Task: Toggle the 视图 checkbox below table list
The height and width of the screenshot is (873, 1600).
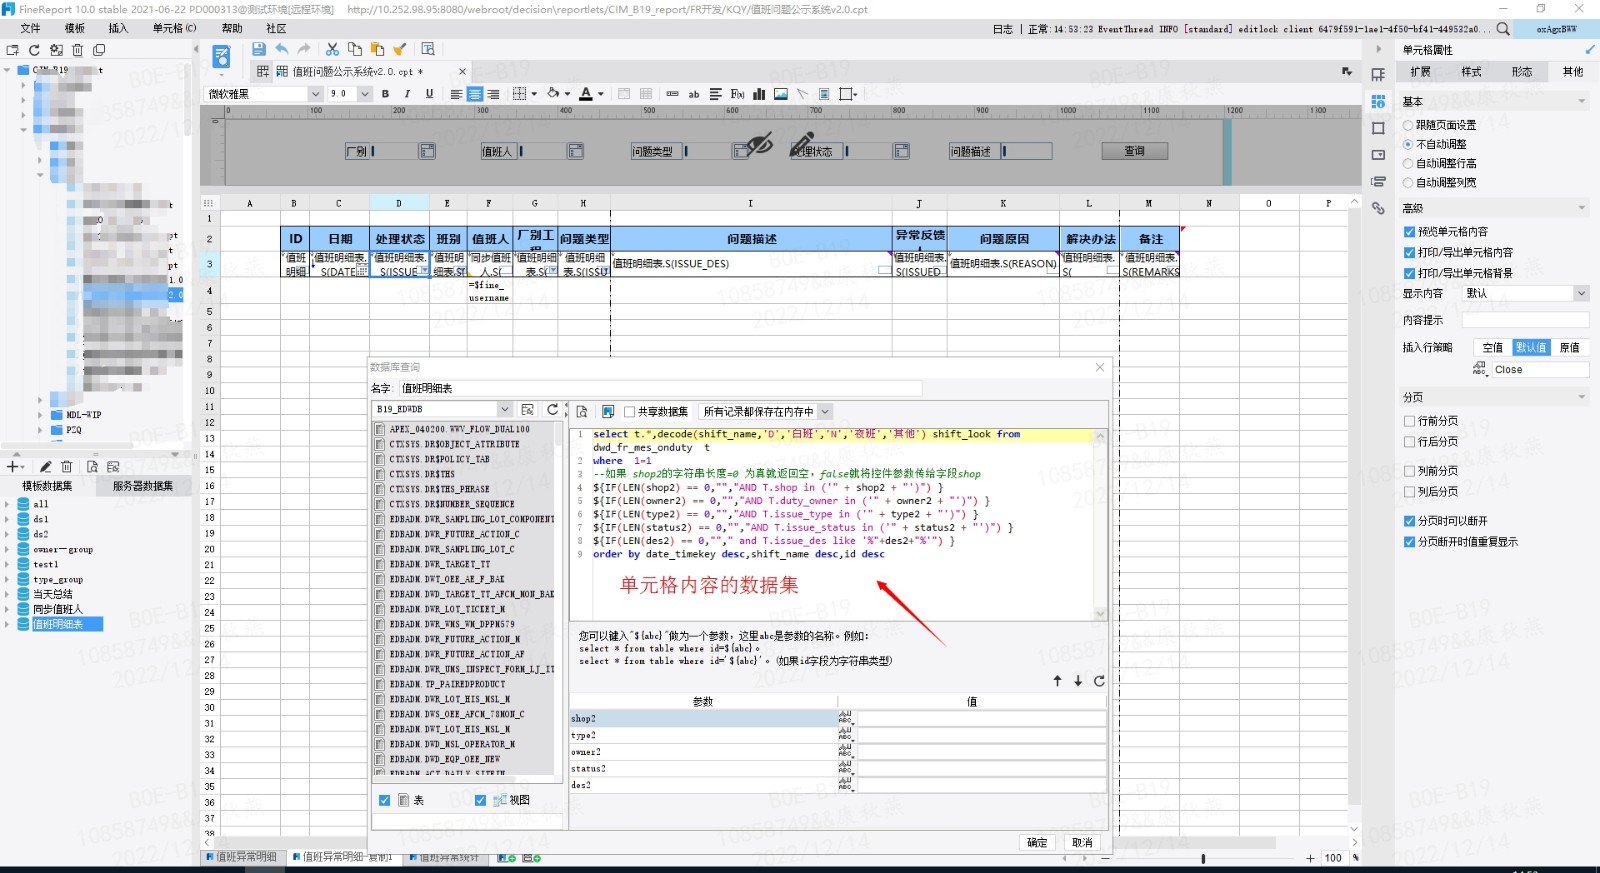Action: [480, 800]
